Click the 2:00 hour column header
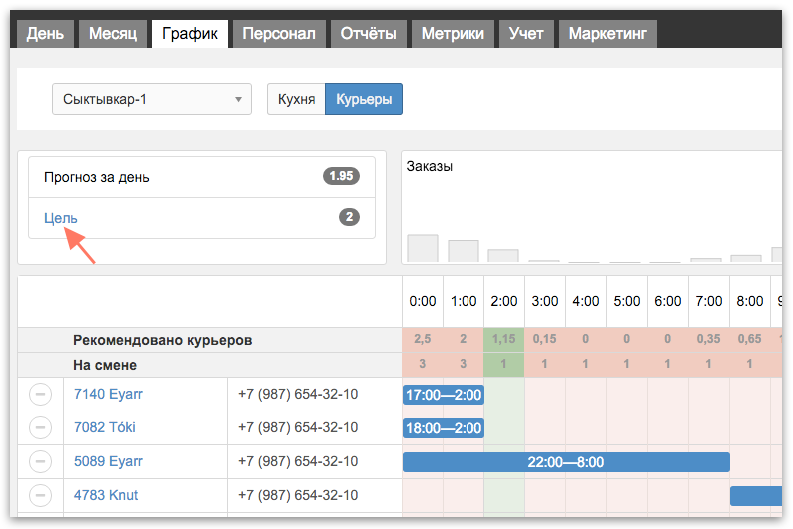 pos(504,301)
